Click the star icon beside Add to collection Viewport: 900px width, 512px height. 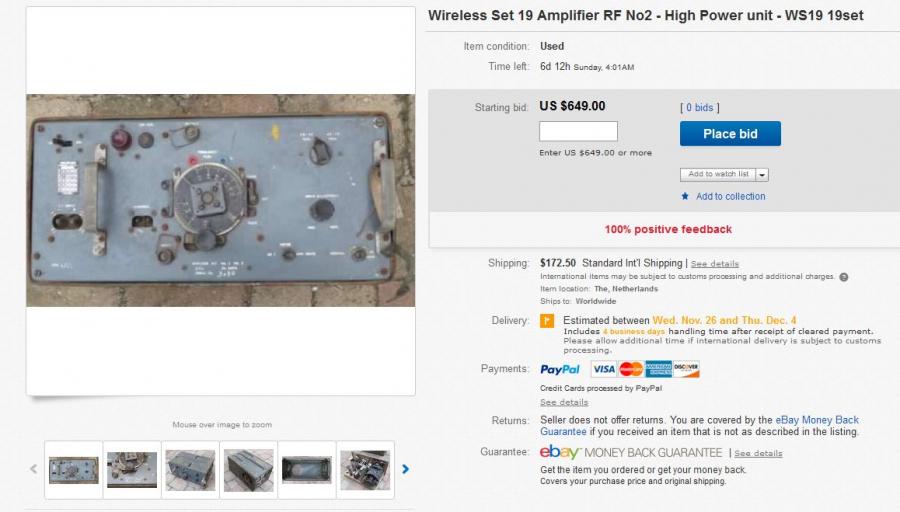tap(685, 196)
